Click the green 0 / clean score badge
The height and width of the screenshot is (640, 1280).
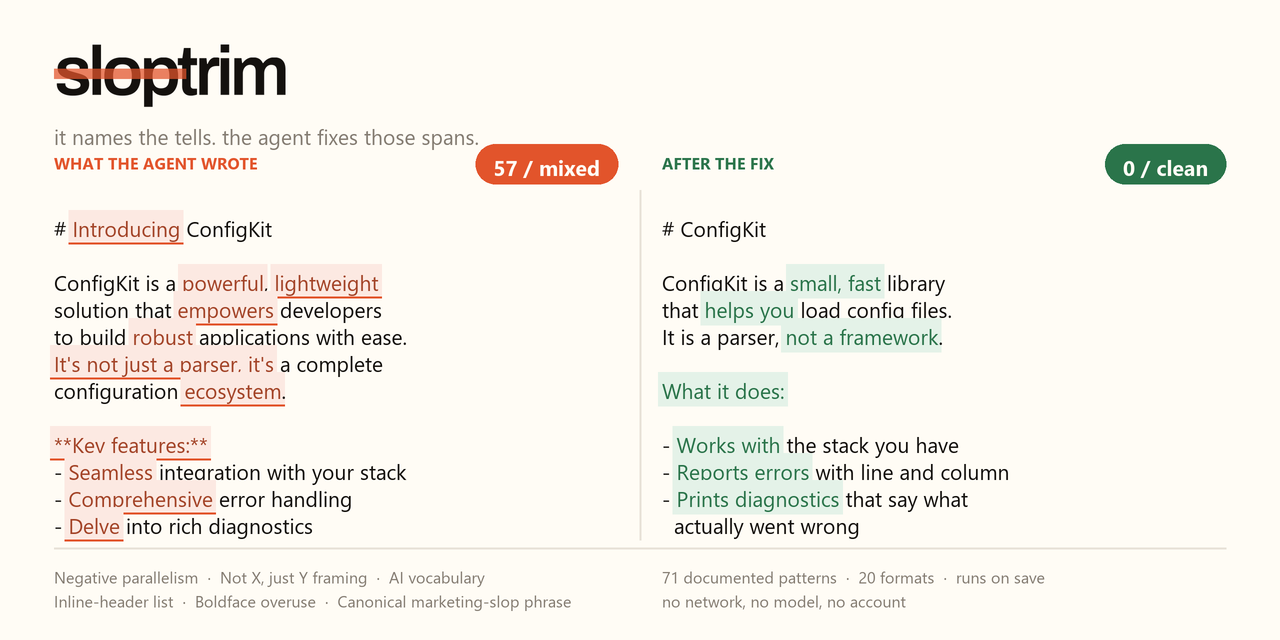[1165, 166]
